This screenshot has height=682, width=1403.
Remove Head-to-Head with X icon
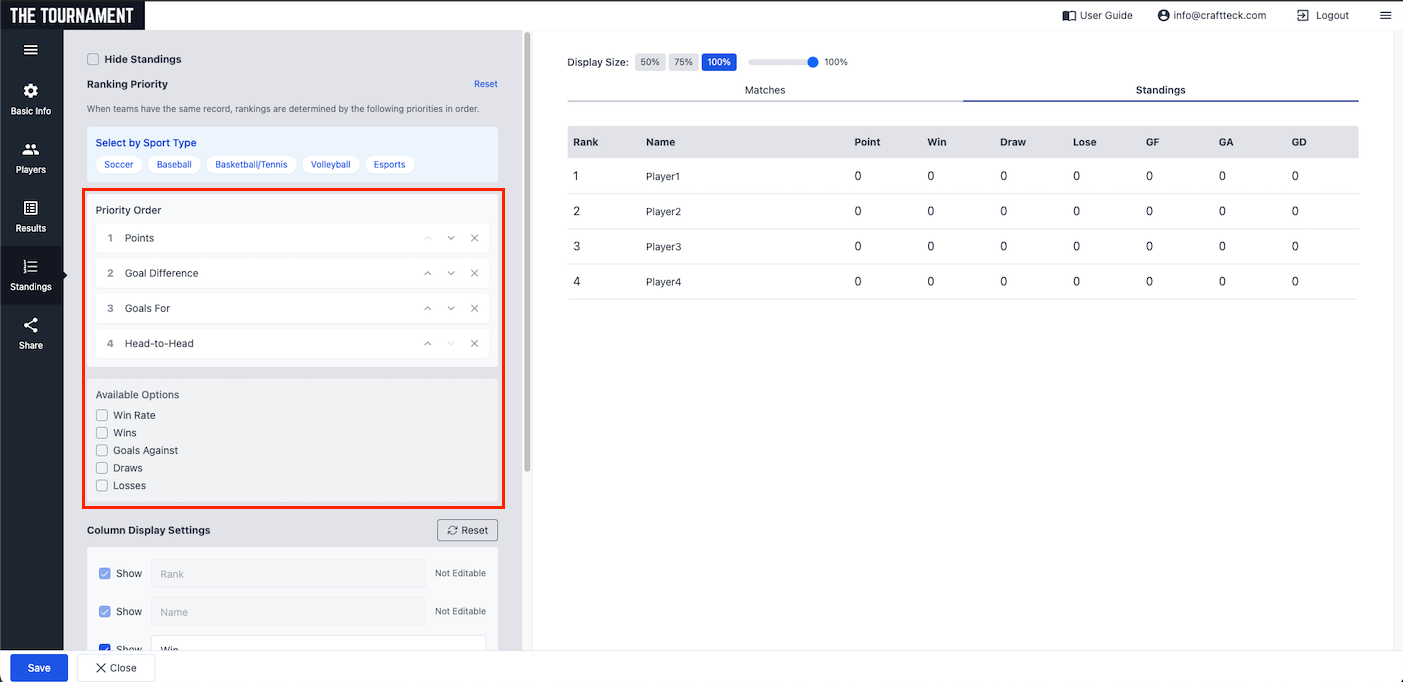pos(474,343)
